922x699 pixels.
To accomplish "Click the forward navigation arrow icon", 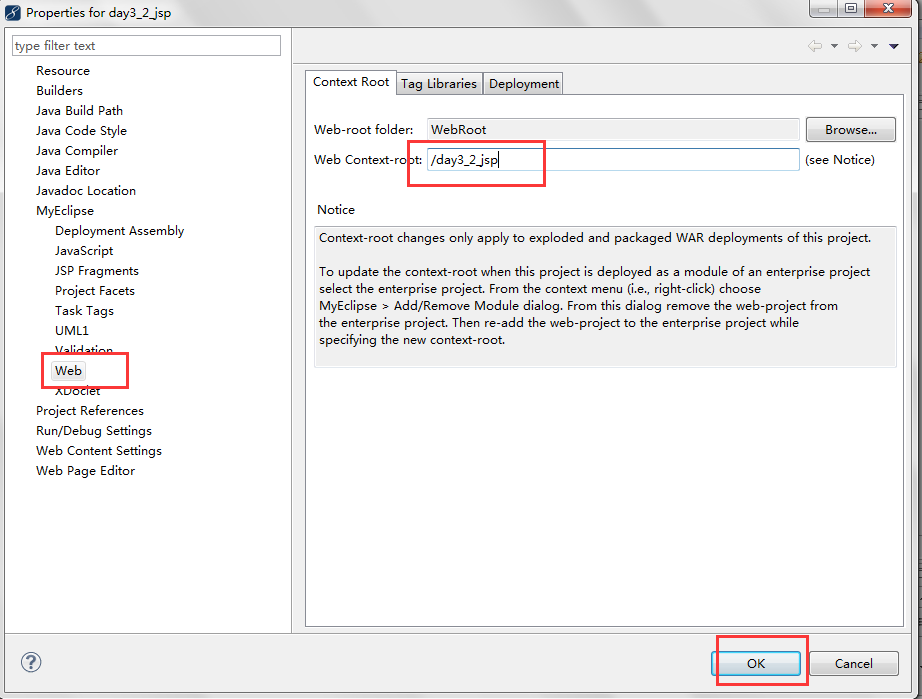I will (x=854, y=46).
